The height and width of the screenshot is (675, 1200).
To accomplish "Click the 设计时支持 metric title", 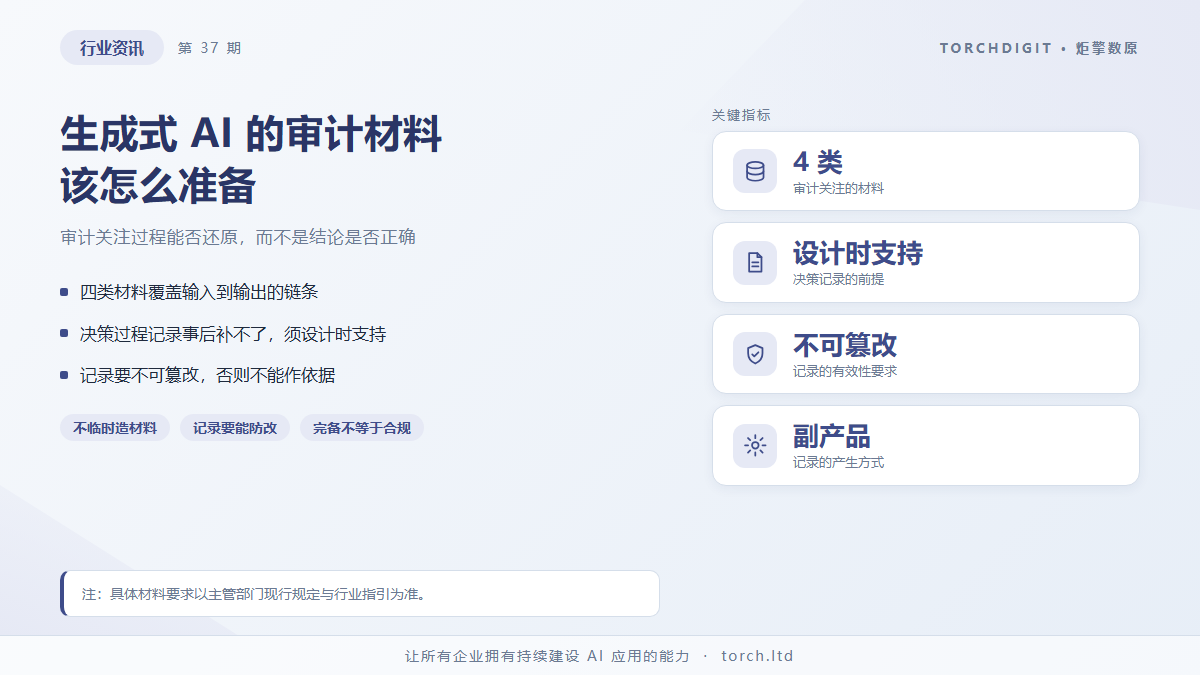I will click(858, 254).
